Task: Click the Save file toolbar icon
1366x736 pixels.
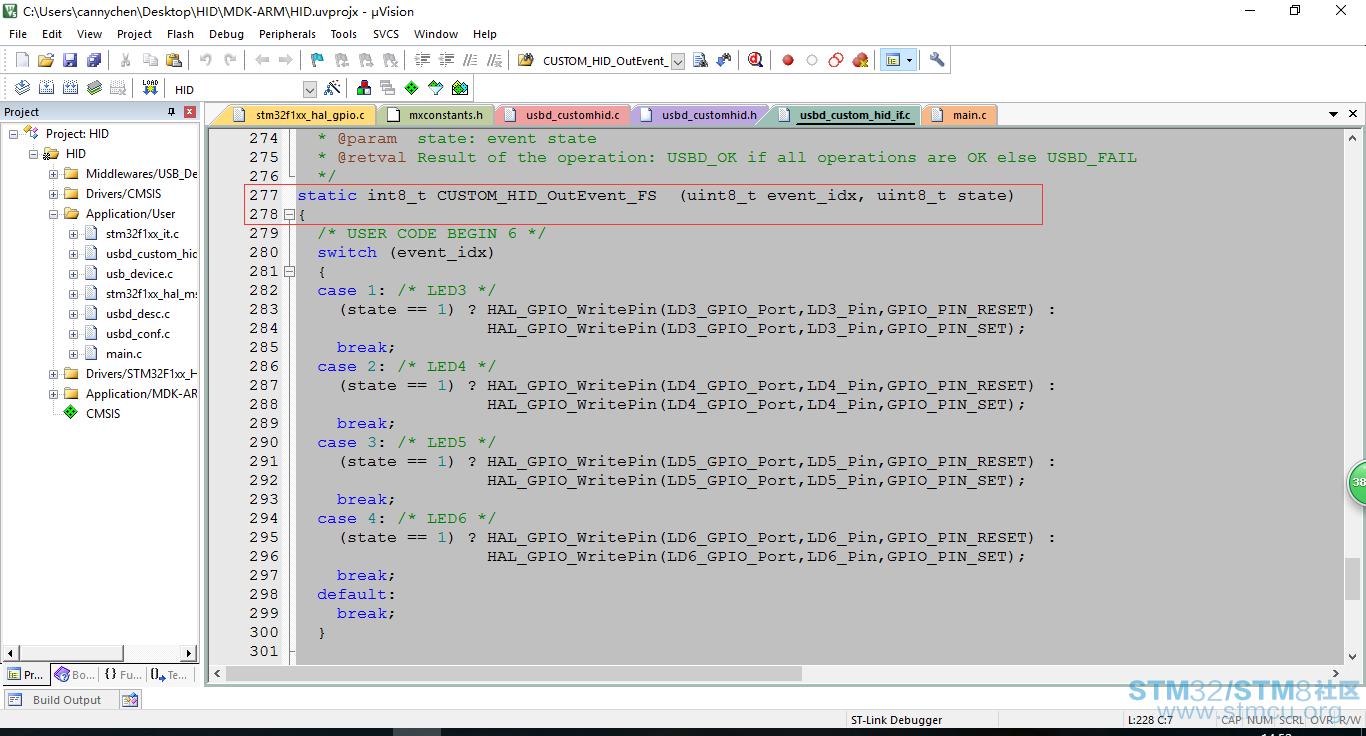Action: point(70,60)
